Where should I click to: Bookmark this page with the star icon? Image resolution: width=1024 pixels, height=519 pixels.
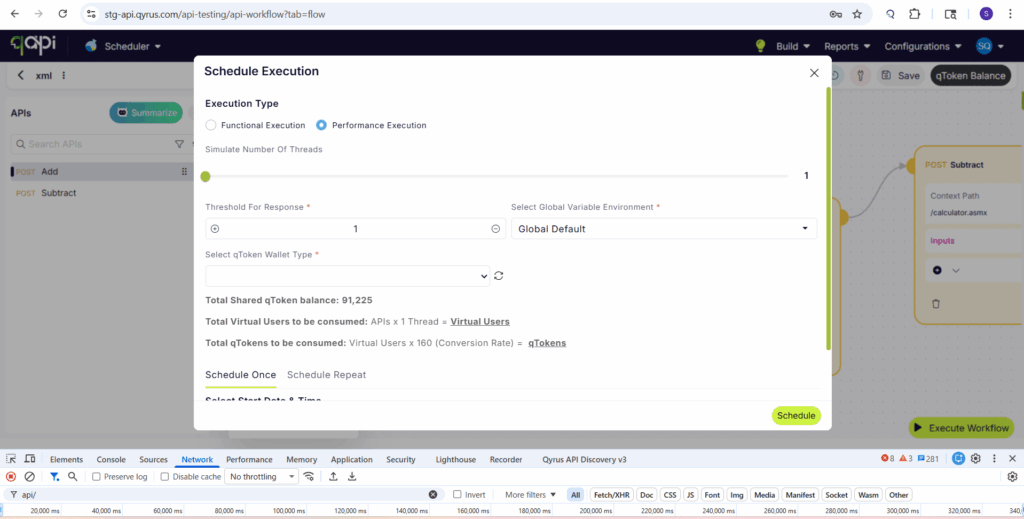[857, 14]
